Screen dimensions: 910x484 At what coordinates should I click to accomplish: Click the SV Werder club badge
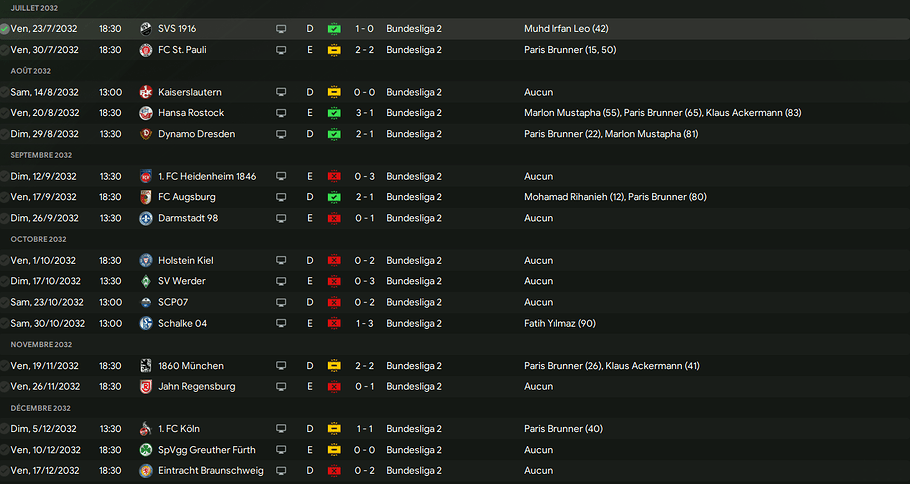point(146,281)
